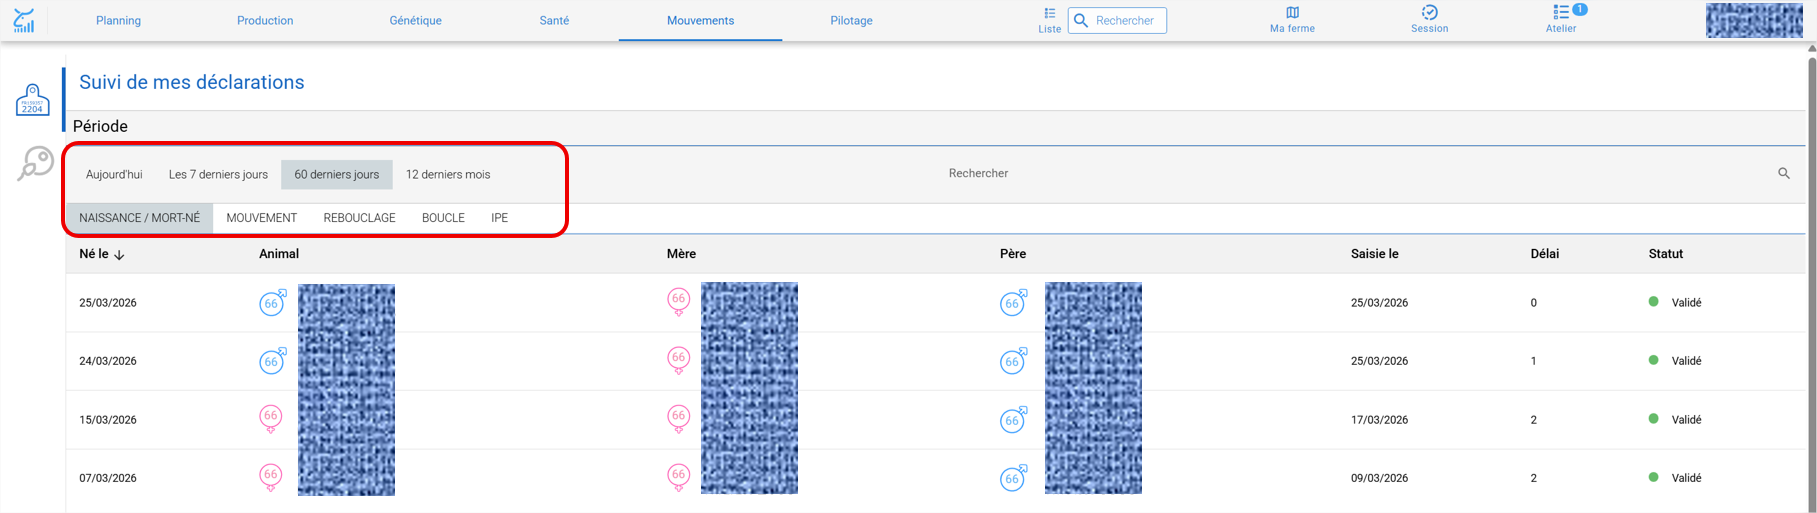Click the 15/03/2026 birth date cell
This screenshot has width=1817, height=513.
(x=108, y=420)
